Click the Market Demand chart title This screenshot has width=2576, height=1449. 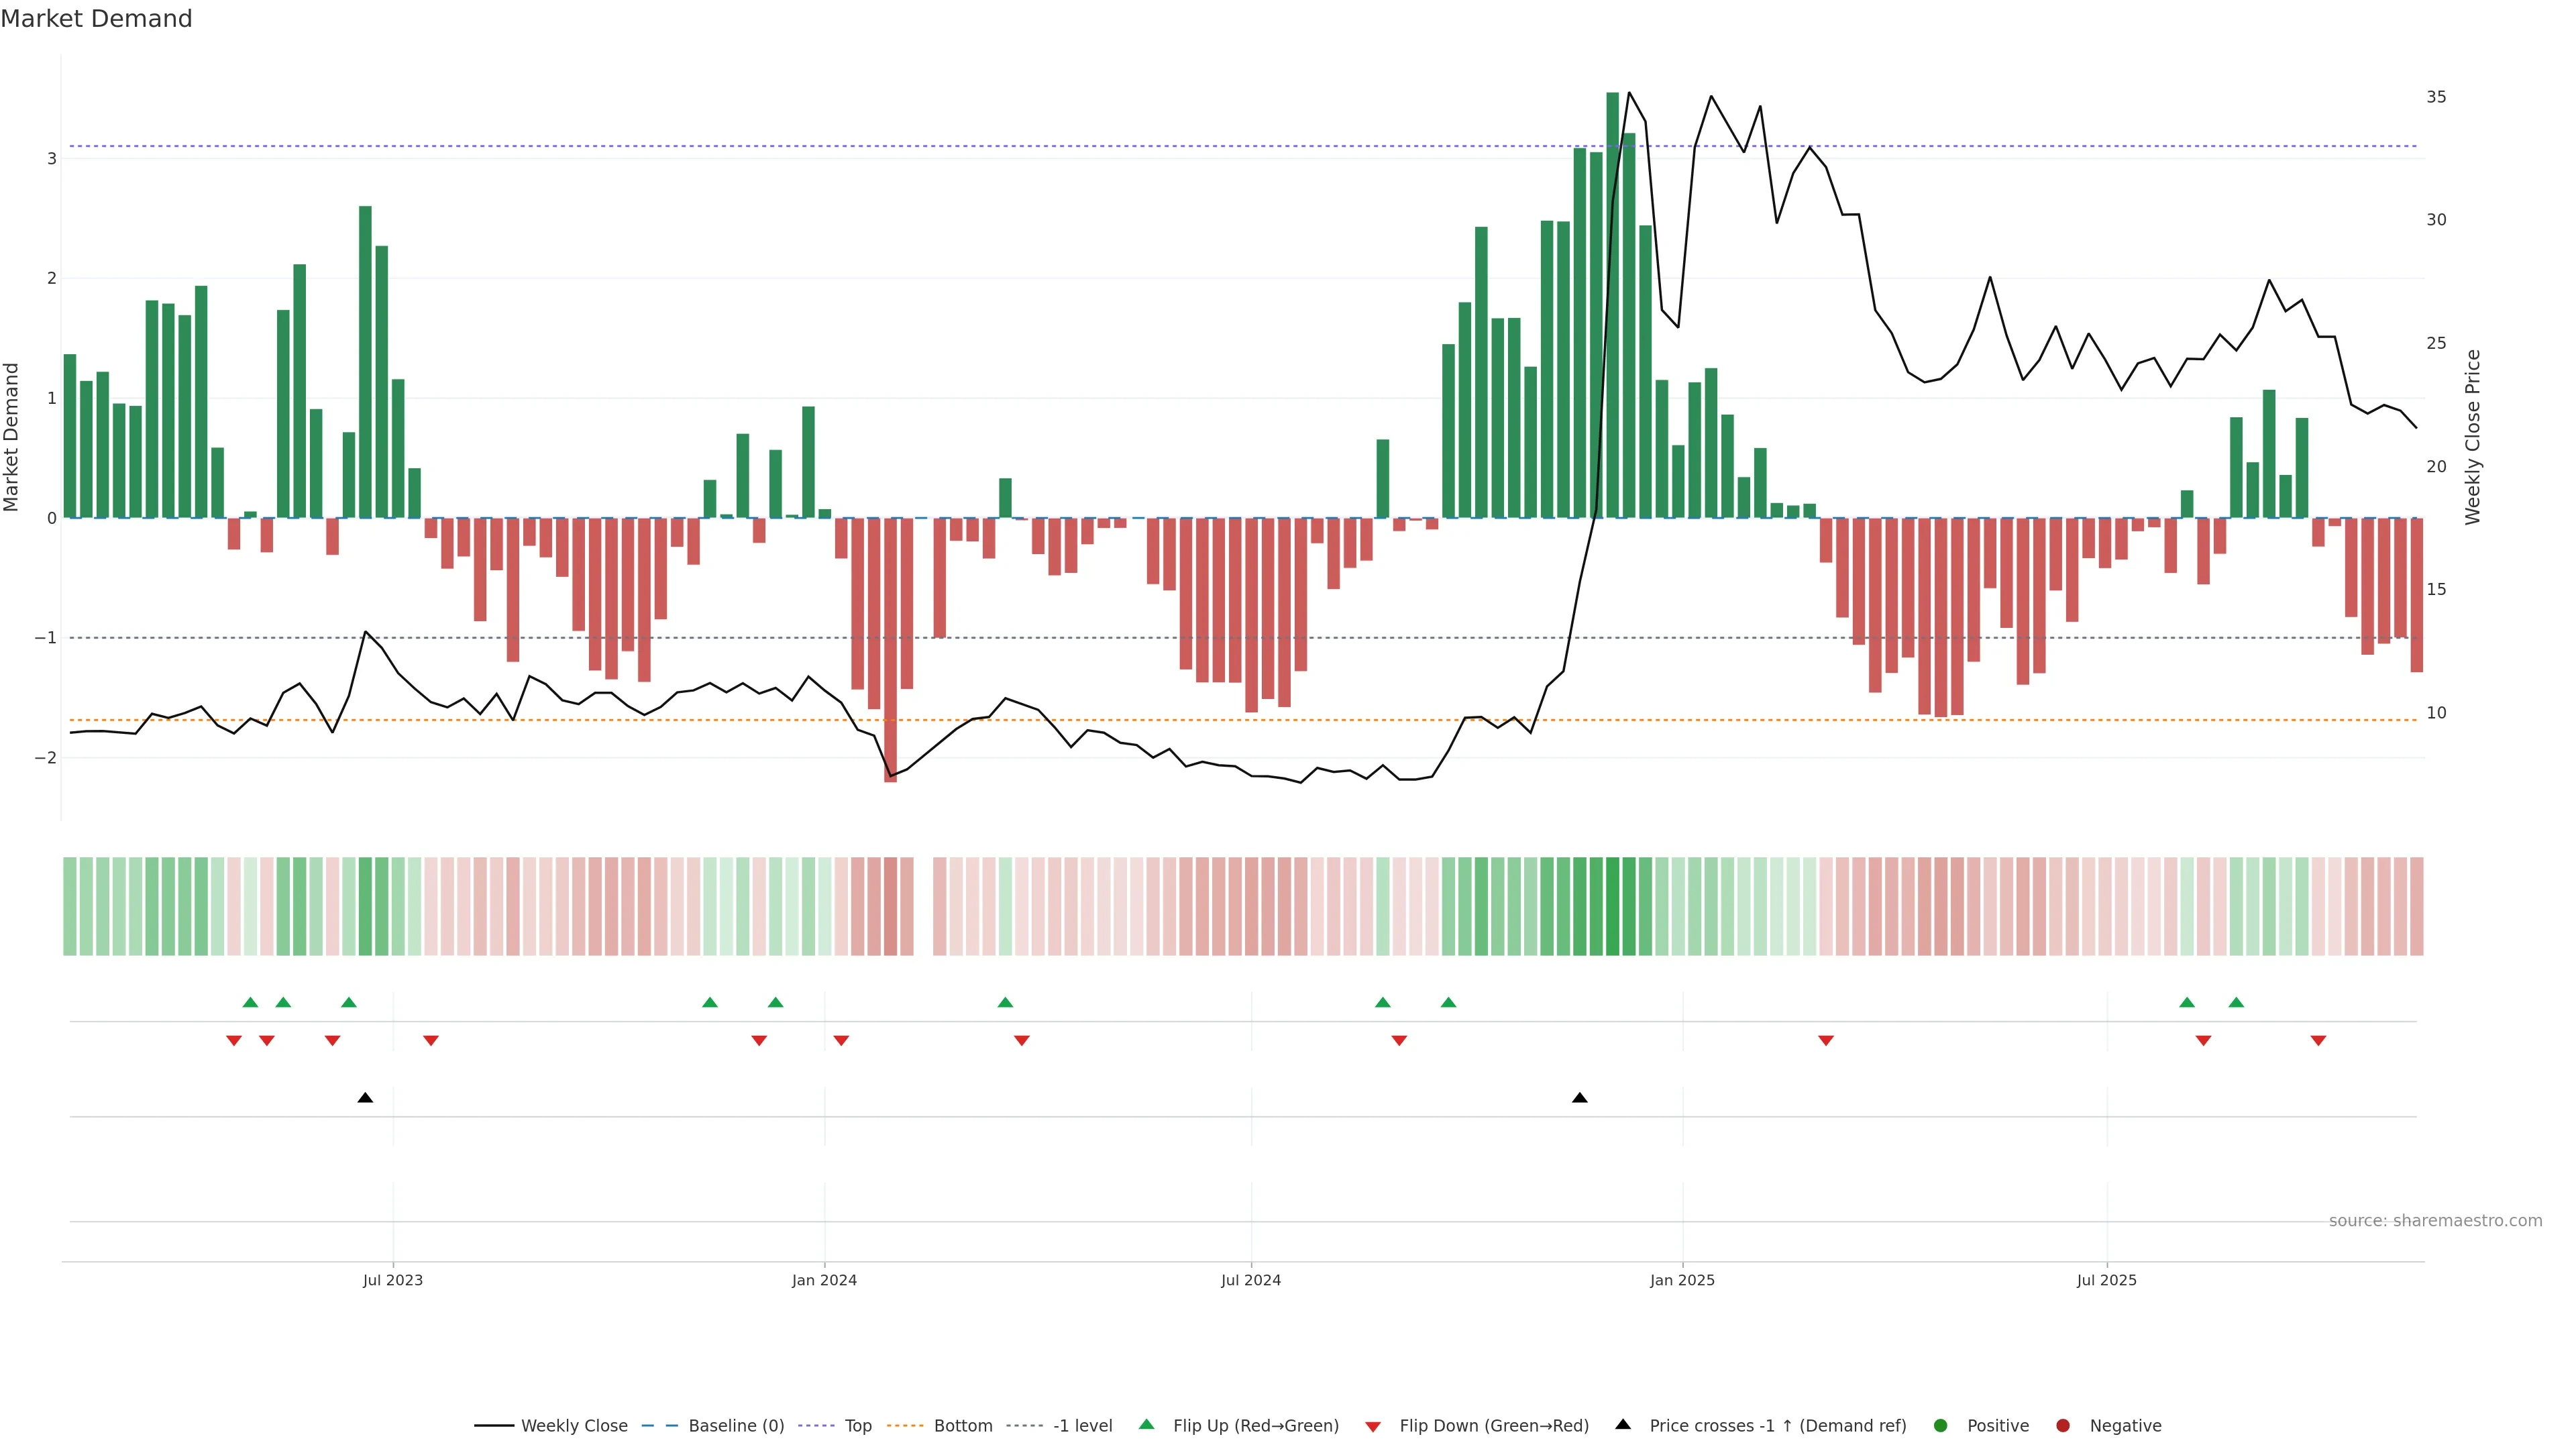point(96,19)
